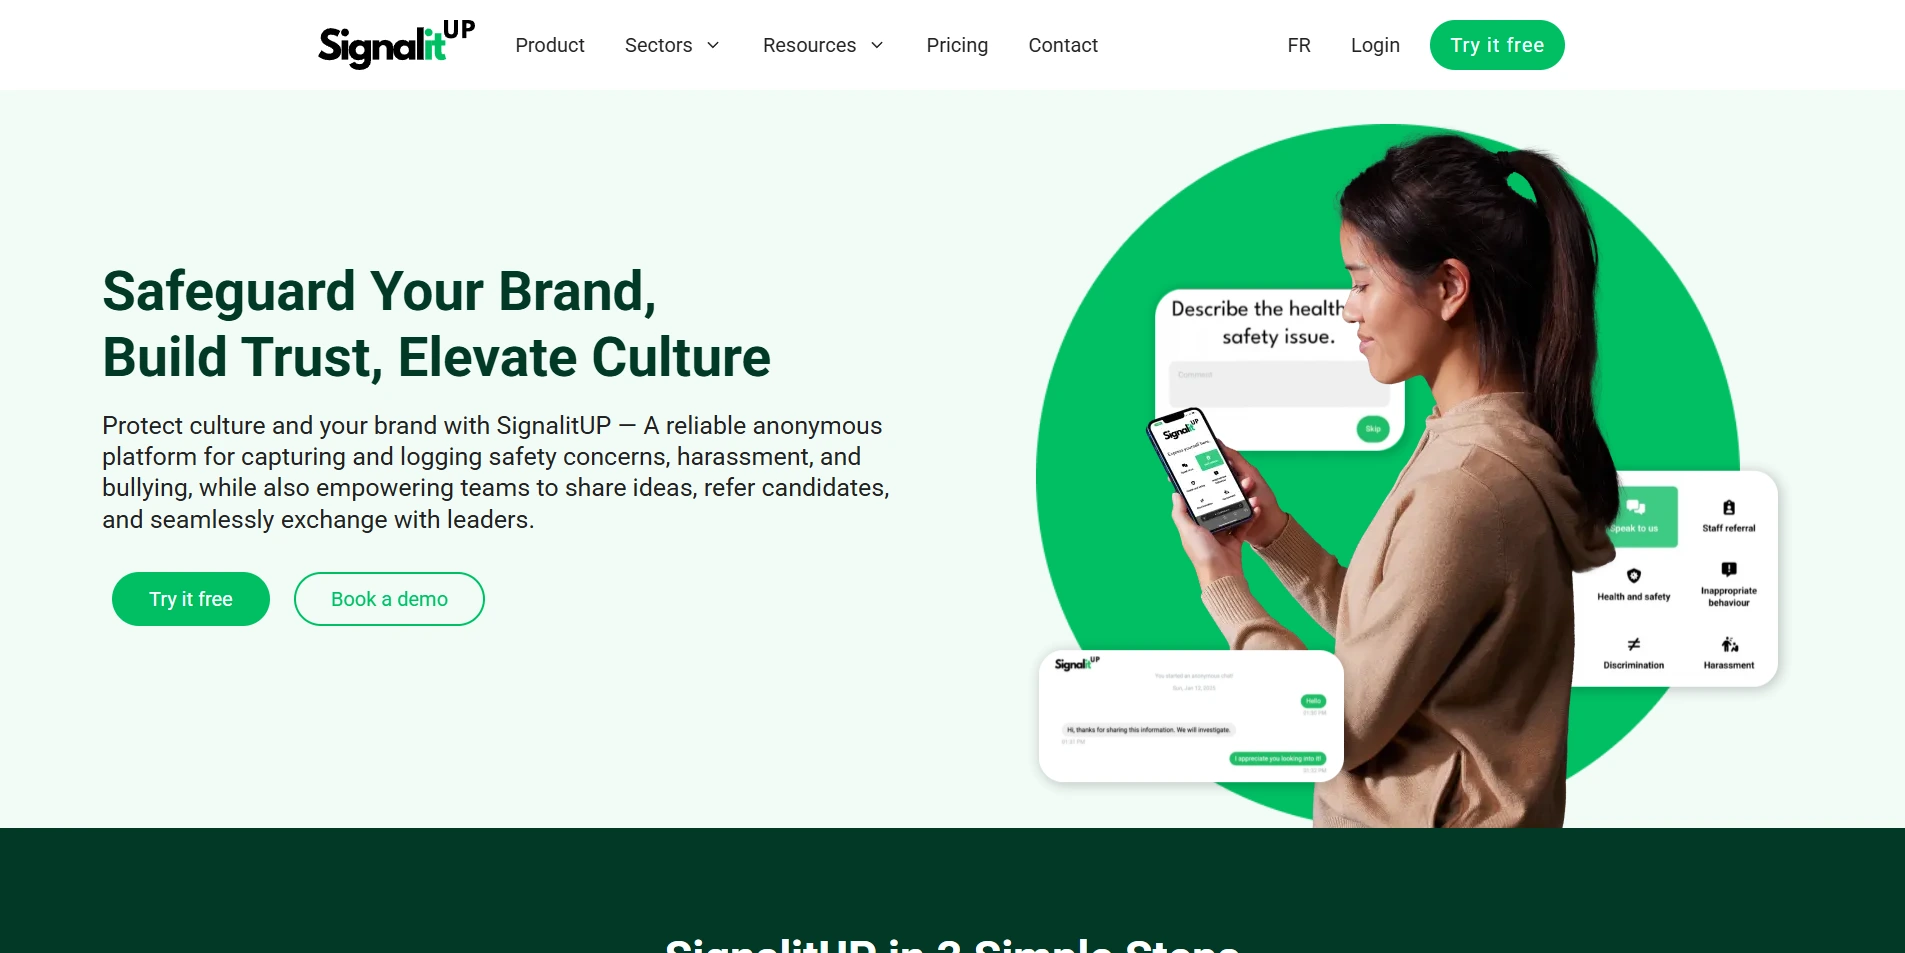Click the Speak to us chat icon
Image resolution: width=1905 pixels, height=953 pixels.
coord(1635,508)
